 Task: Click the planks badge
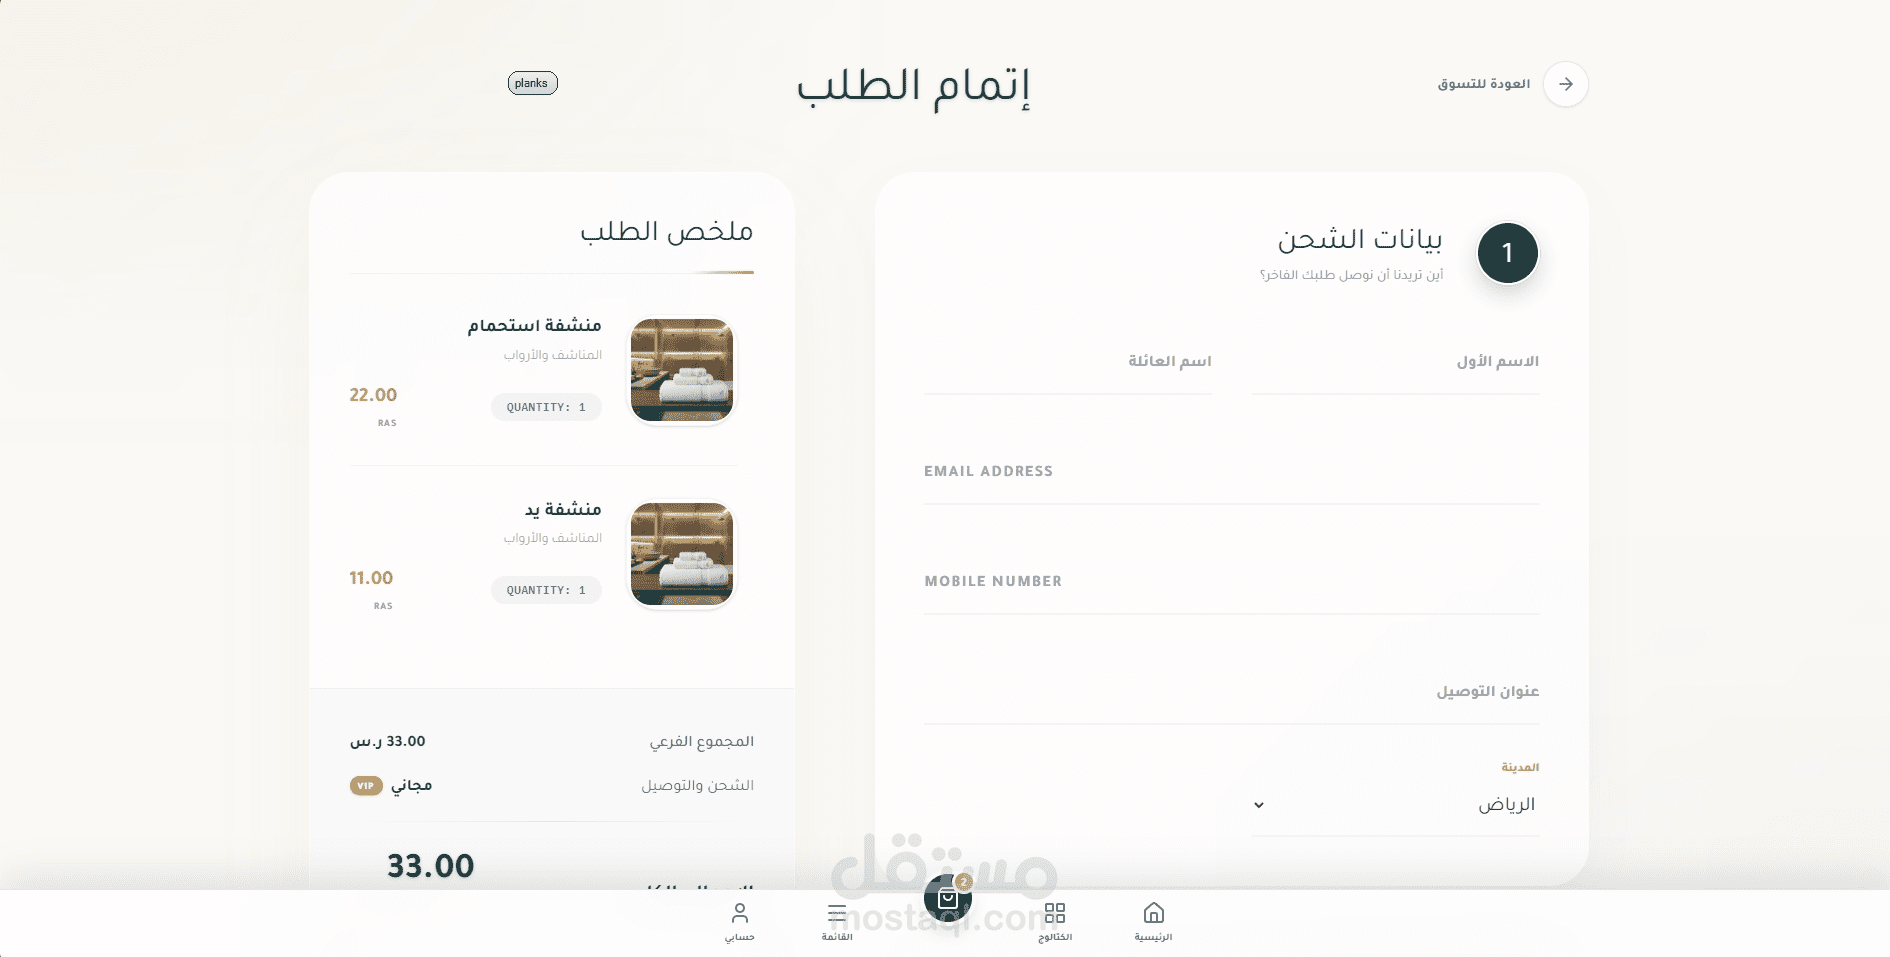532,83
